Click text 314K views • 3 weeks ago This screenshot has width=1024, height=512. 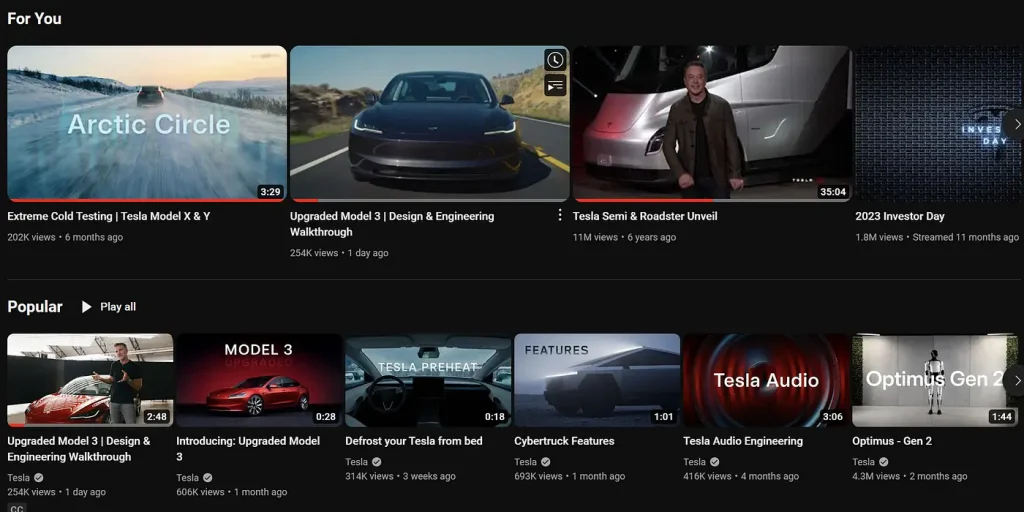tap(400, 476)
